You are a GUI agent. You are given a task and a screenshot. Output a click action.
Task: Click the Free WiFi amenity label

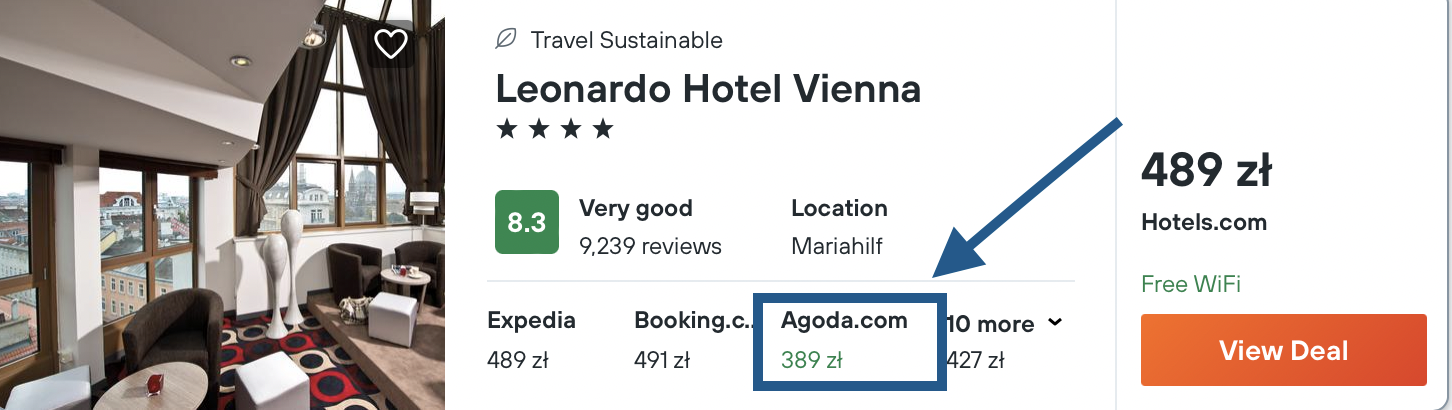point(1190,284)
